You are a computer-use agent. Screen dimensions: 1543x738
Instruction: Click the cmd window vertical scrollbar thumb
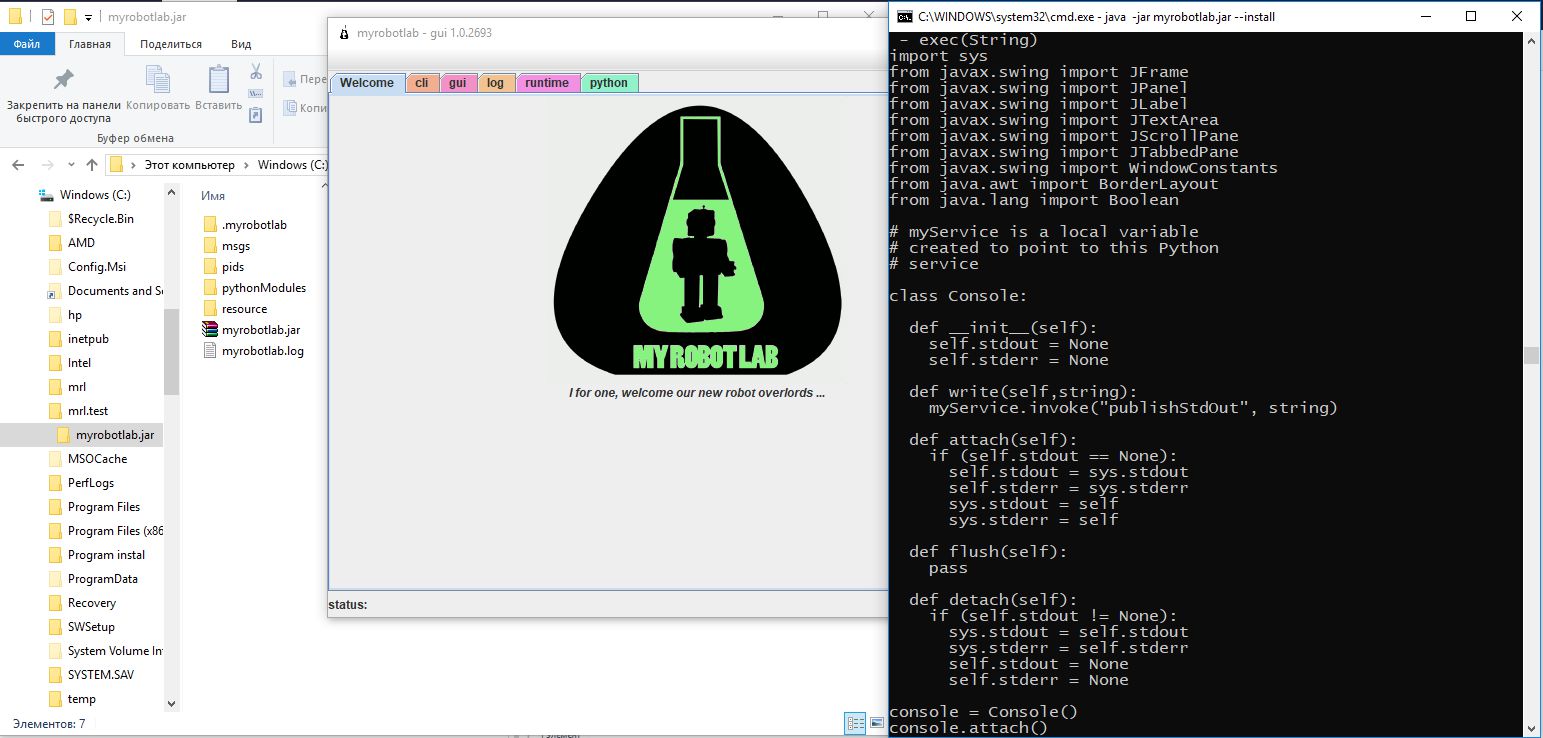point(1531,356)
